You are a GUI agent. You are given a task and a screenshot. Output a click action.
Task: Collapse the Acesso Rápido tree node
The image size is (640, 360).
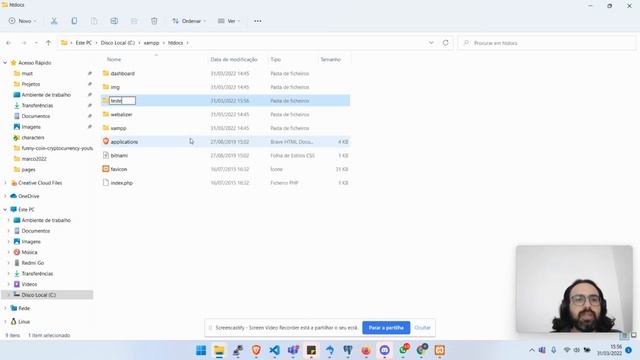5,63
